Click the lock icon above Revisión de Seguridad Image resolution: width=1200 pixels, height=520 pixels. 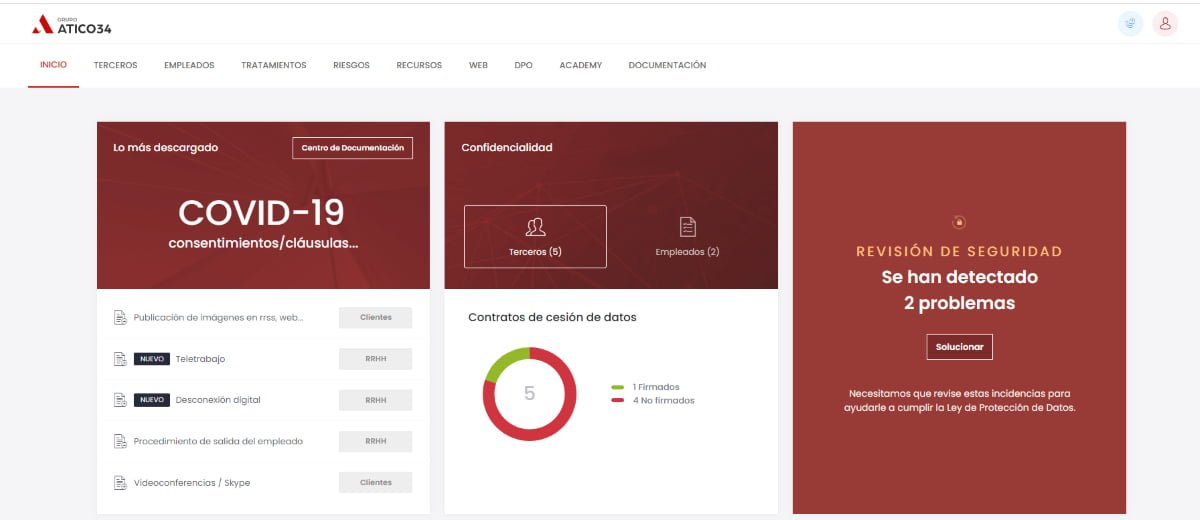click(959, 222)
